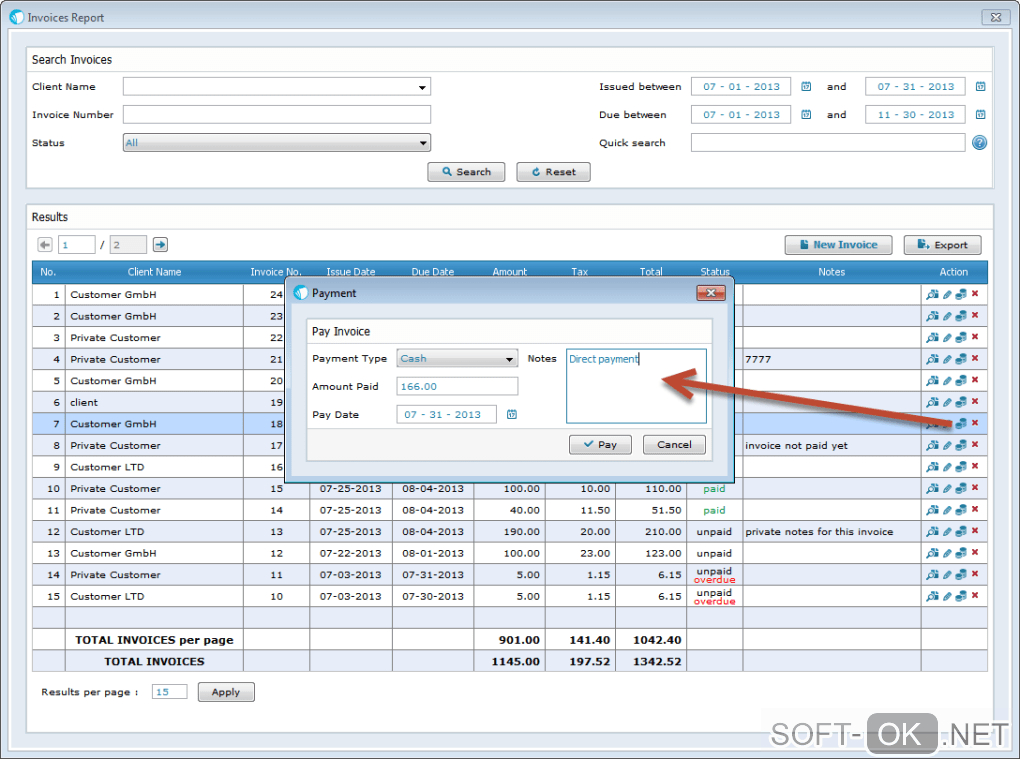Screen dimensions: 1020x759
Task: Go to next results page arrow
Action: 160,245
